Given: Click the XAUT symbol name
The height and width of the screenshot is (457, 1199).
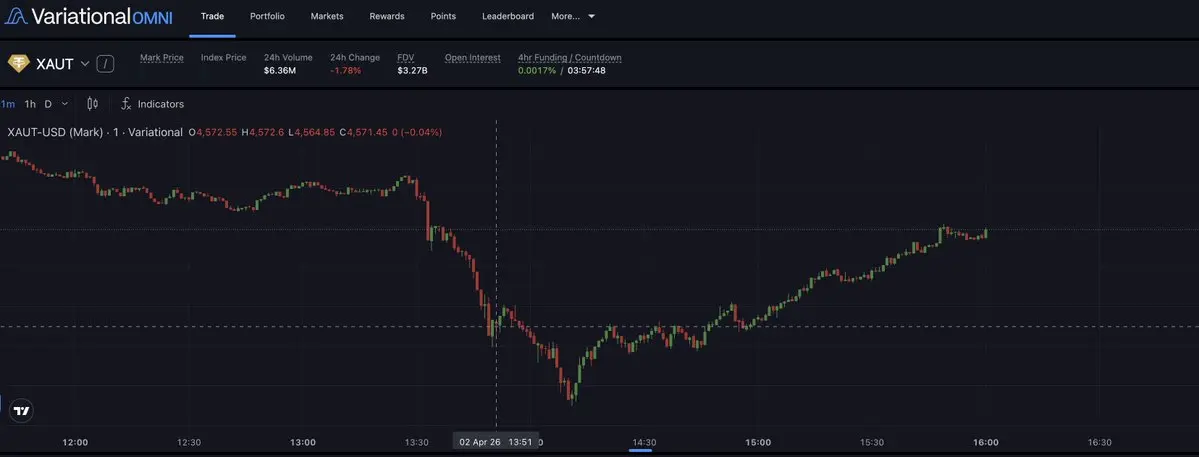Looking at the screenshot, I should [55, 64].
